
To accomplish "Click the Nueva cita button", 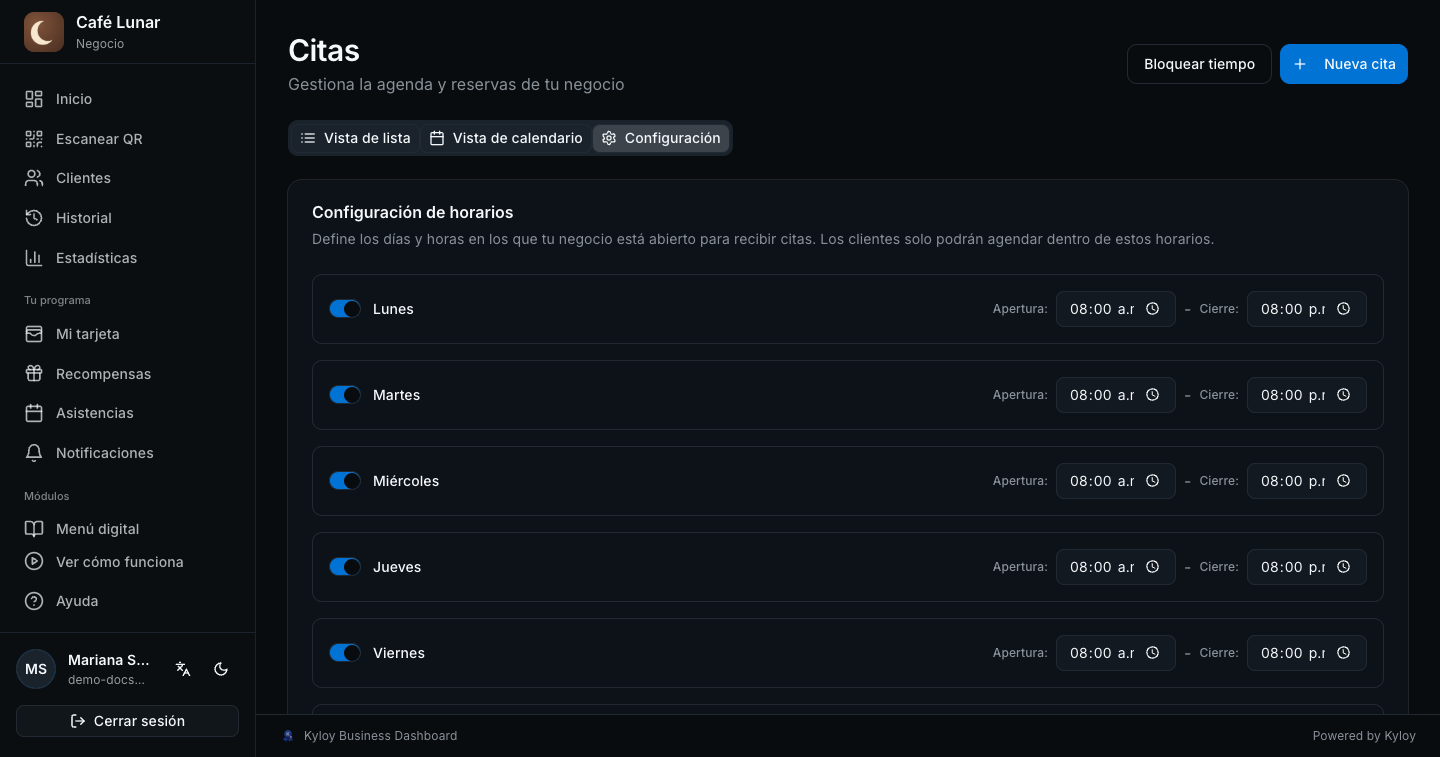I will point(1344,64).
